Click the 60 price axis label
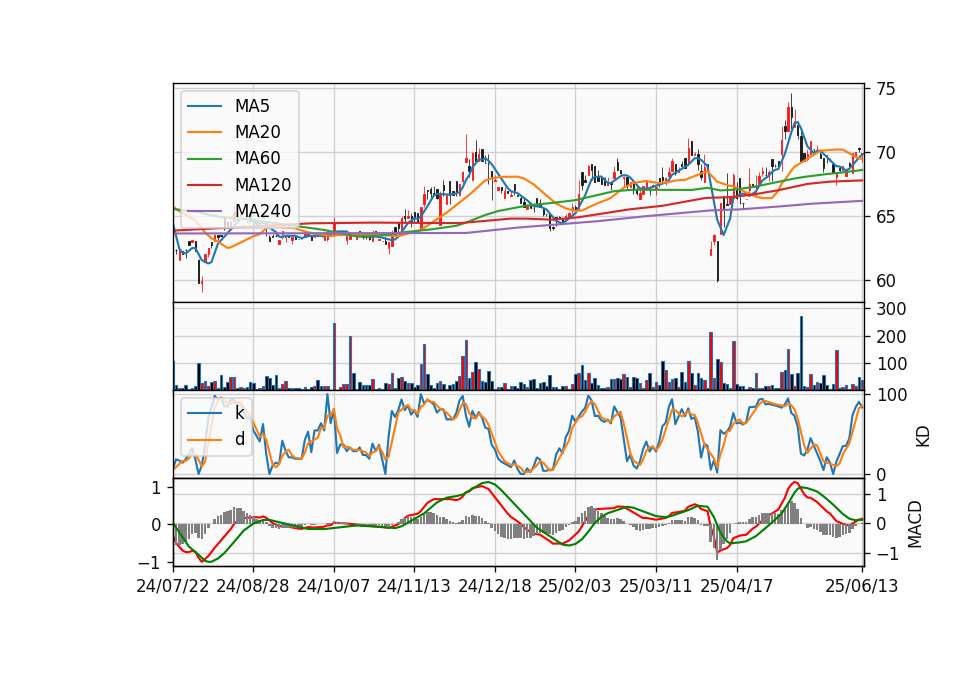Viewport: 960px width, 690px height. (x=885, y=281)
